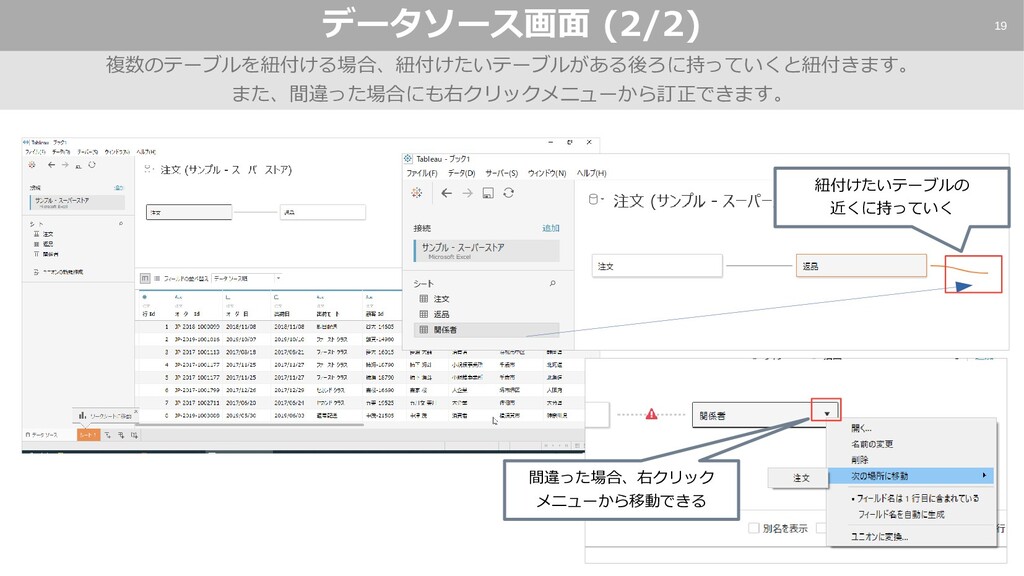The width and height of the screenshot is (1024, 576).
Task: Click the forward arrow in the front Tableau window
Action: tap(467, 193)
